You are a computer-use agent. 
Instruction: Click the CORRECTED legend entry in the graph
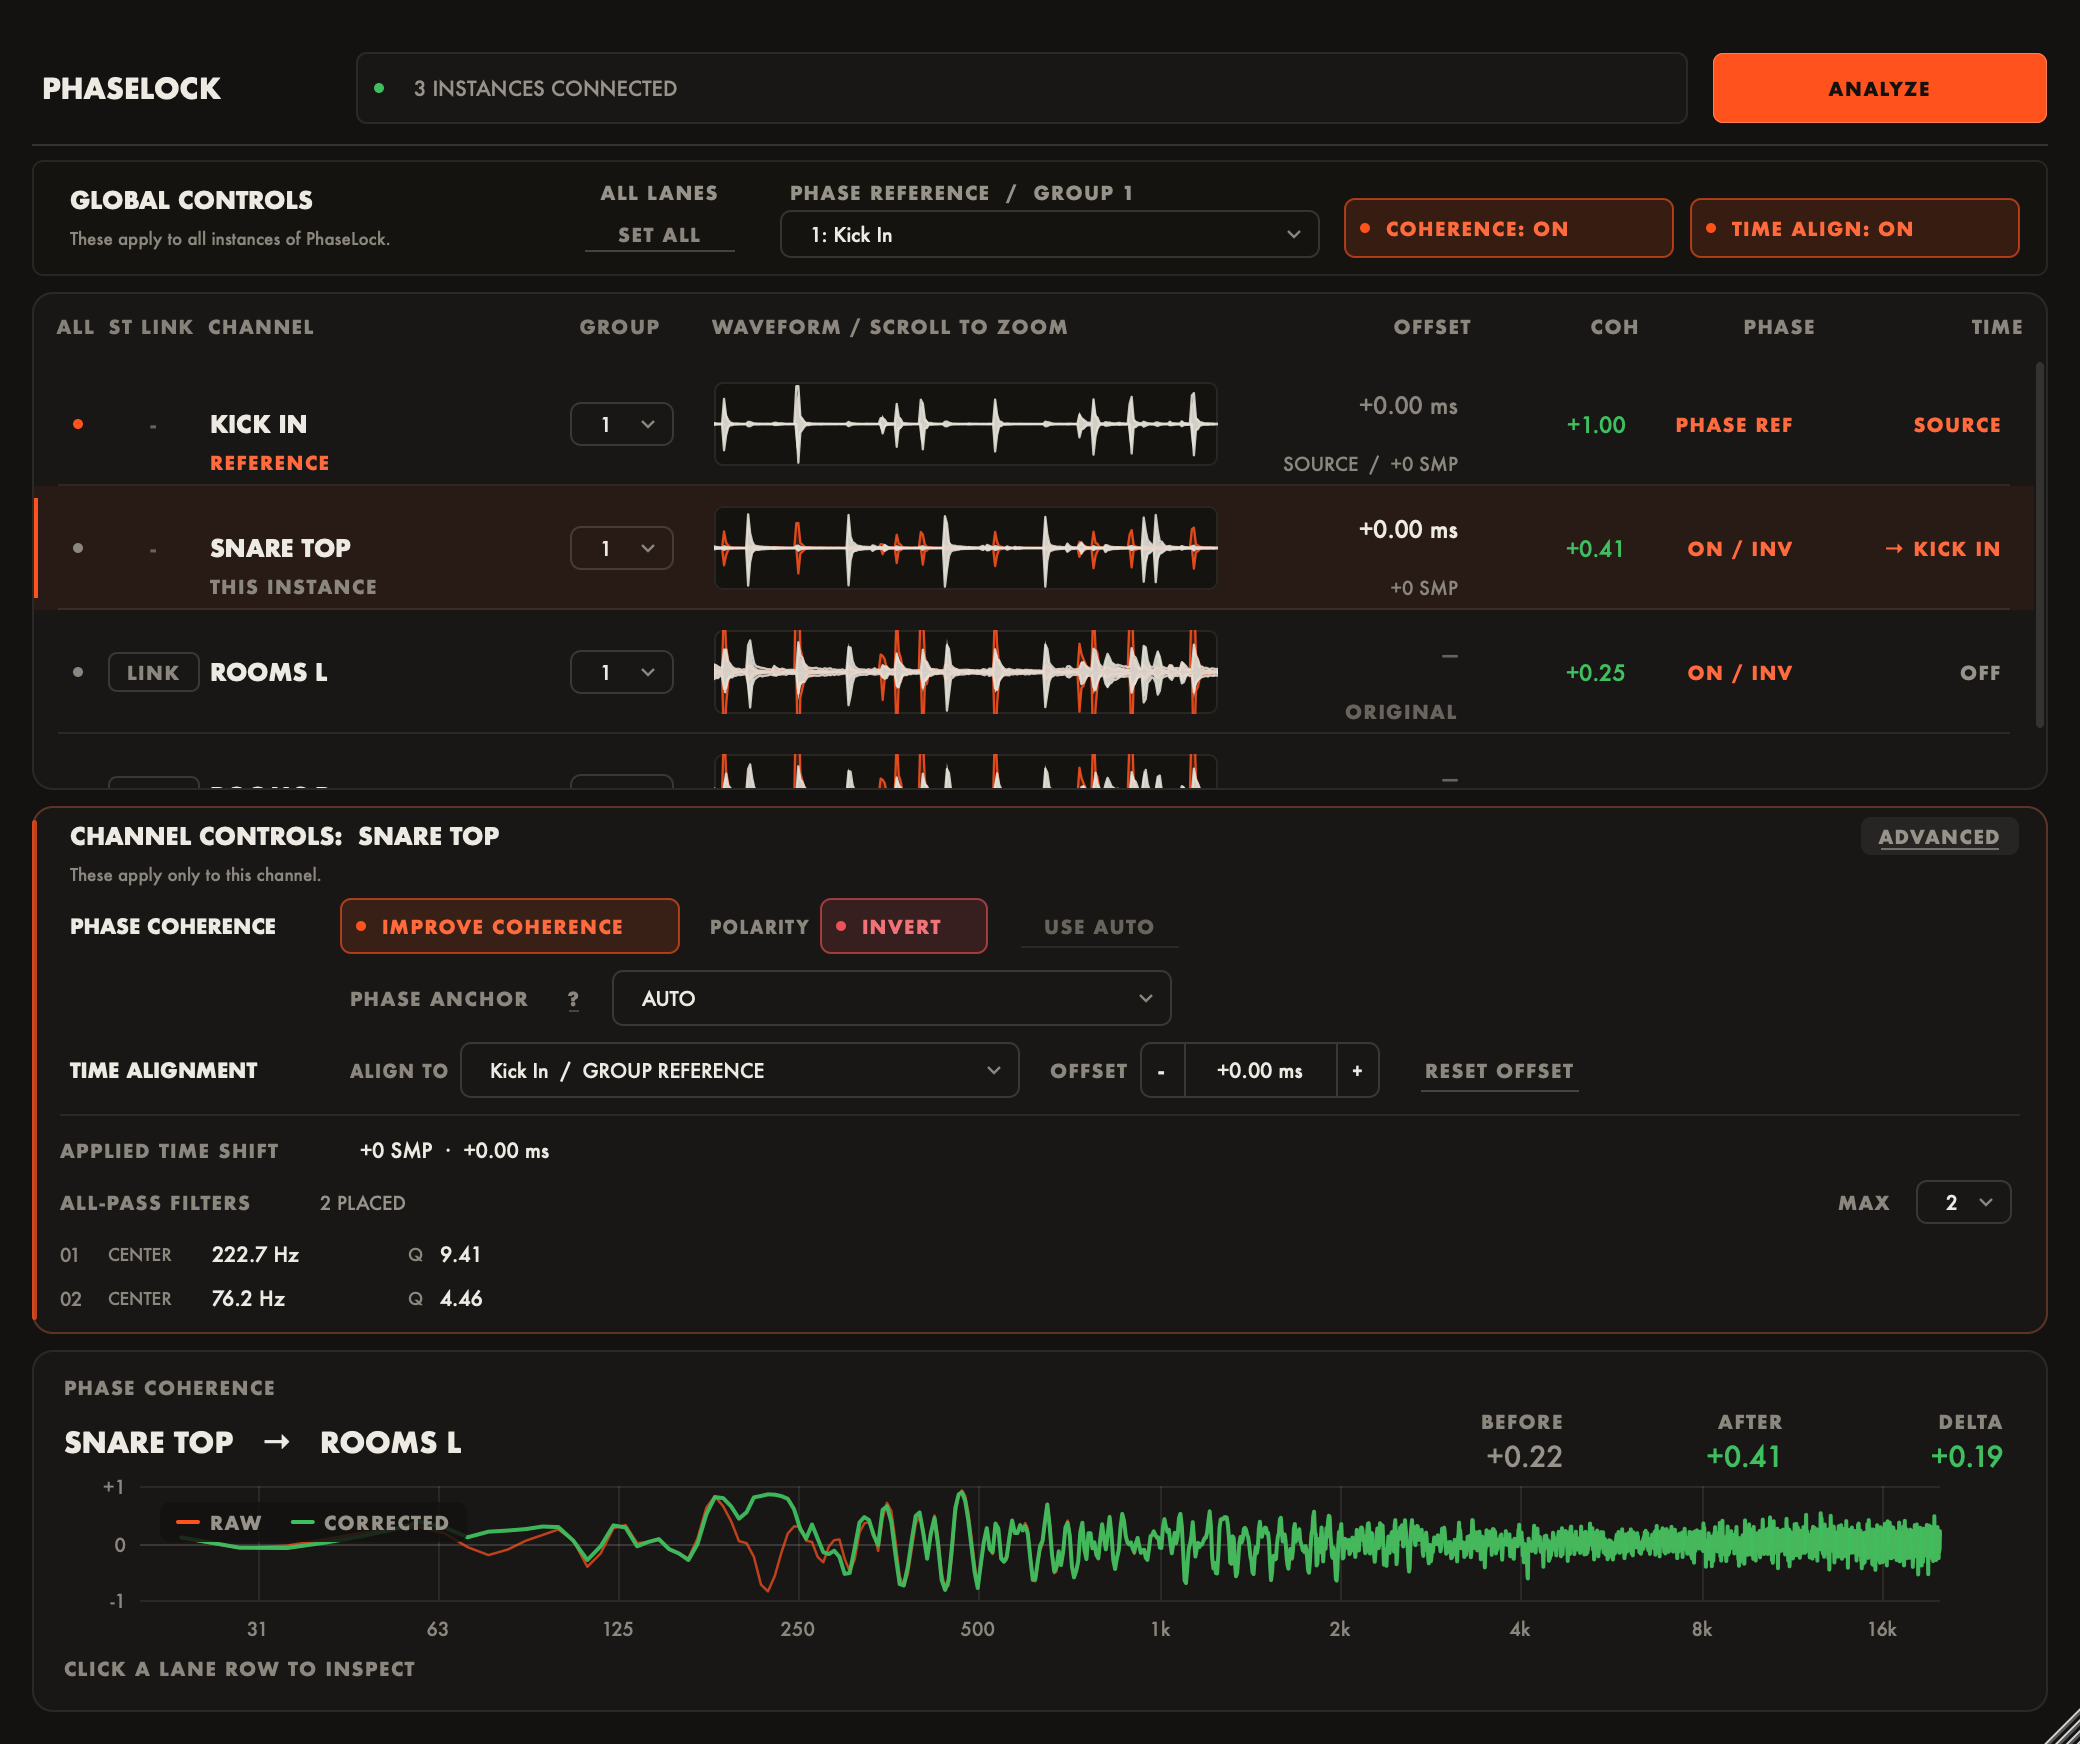point(370,1522)
